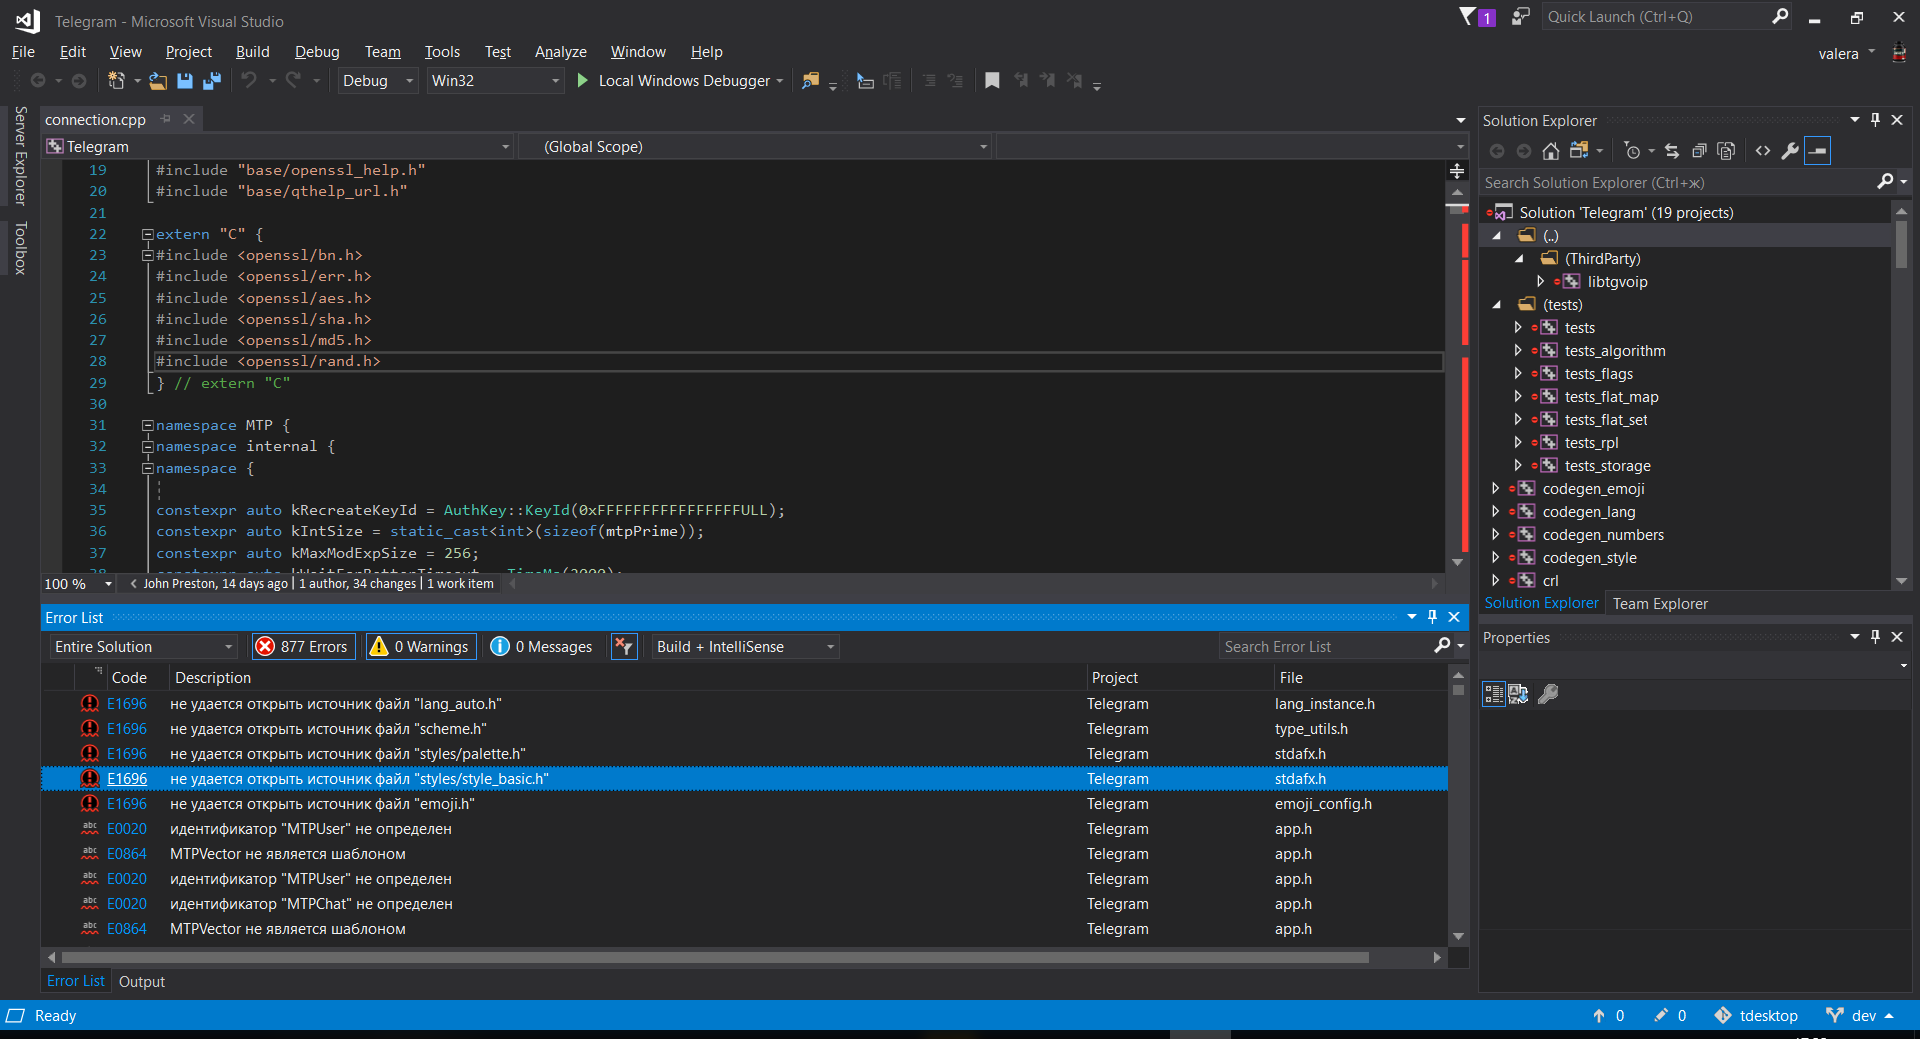The image size is (1920, 1039).
Task: Collapse the (tests) folder in Solution Explorer
Action: coord(1497,305)
